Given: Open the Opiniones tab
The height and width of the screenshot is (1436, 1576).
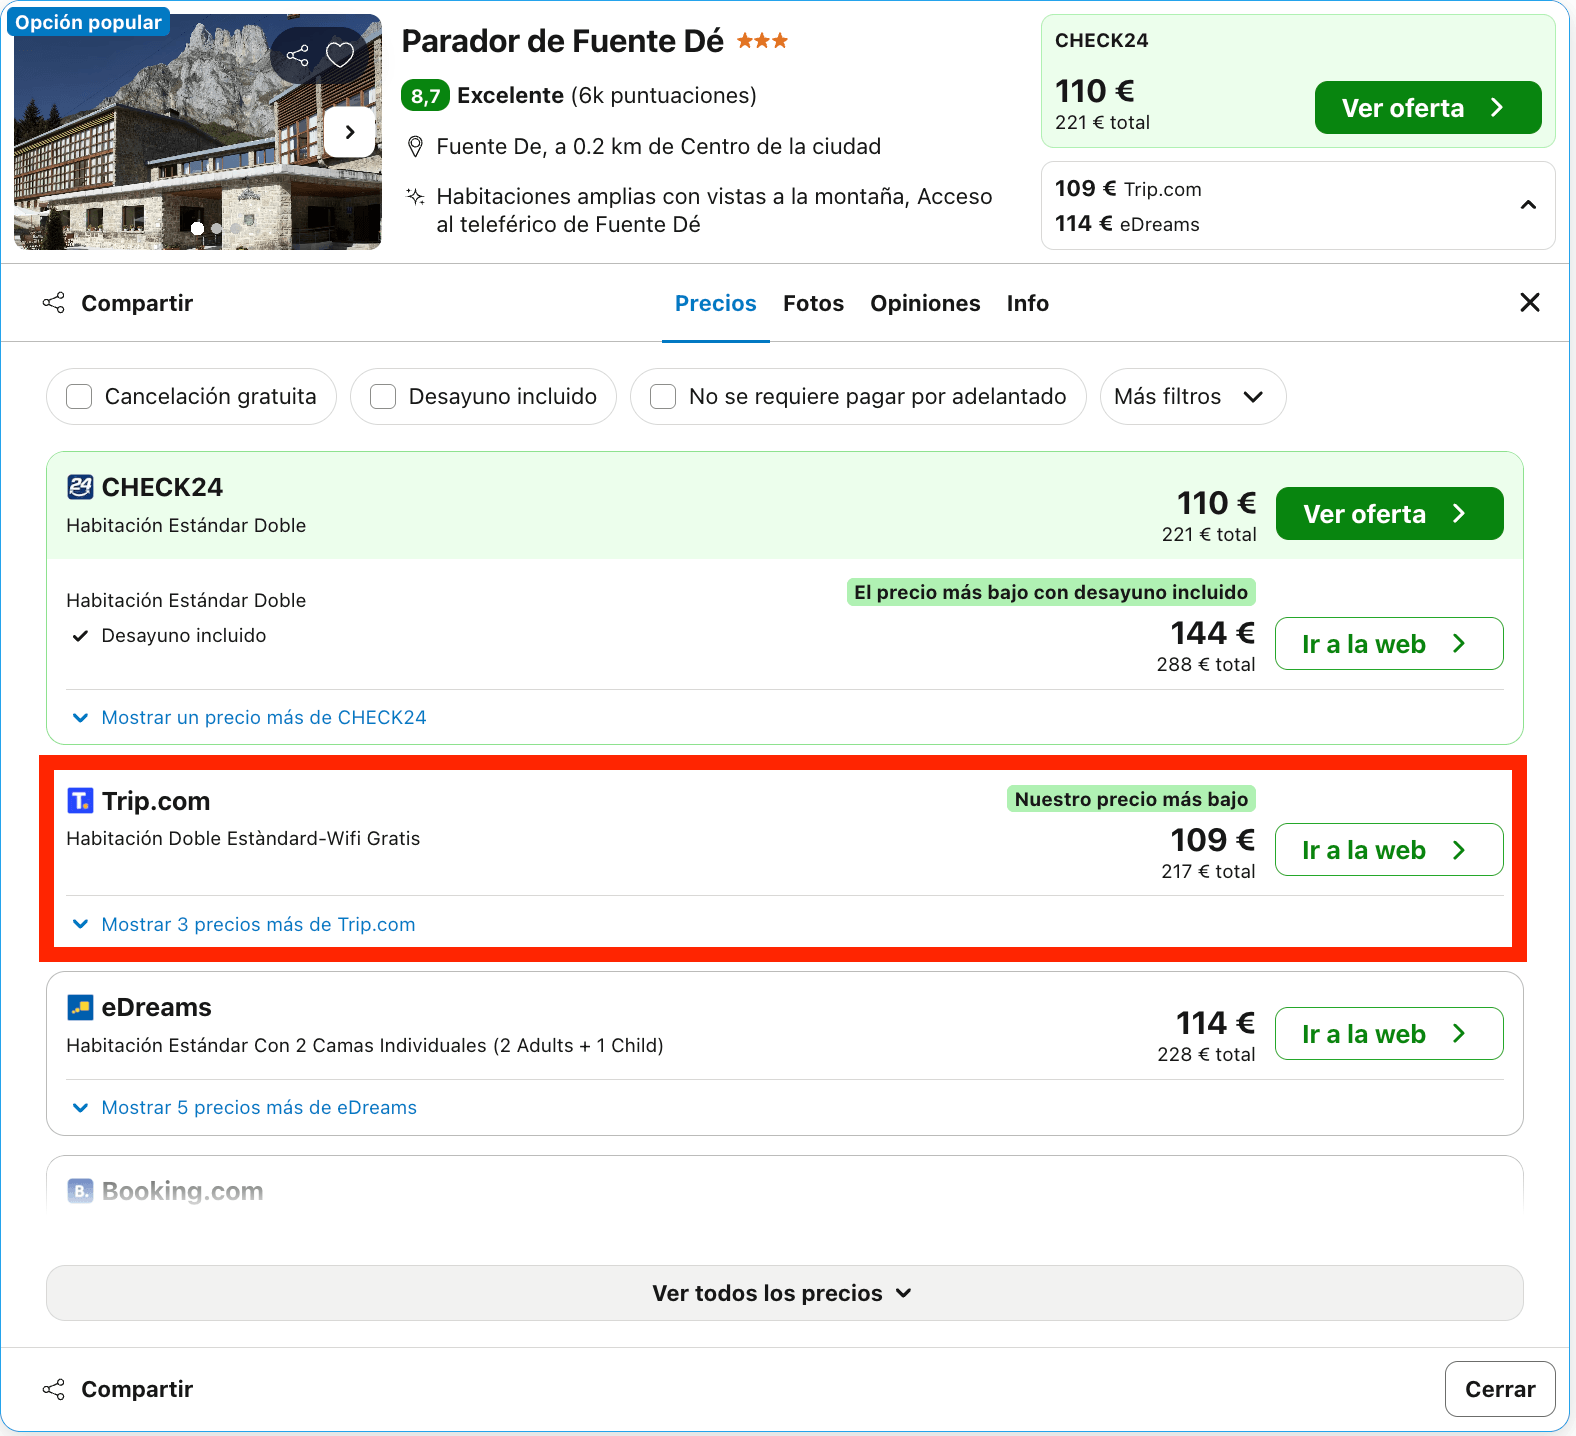Looking at the screenshot, I should click(x=925, y=303).
